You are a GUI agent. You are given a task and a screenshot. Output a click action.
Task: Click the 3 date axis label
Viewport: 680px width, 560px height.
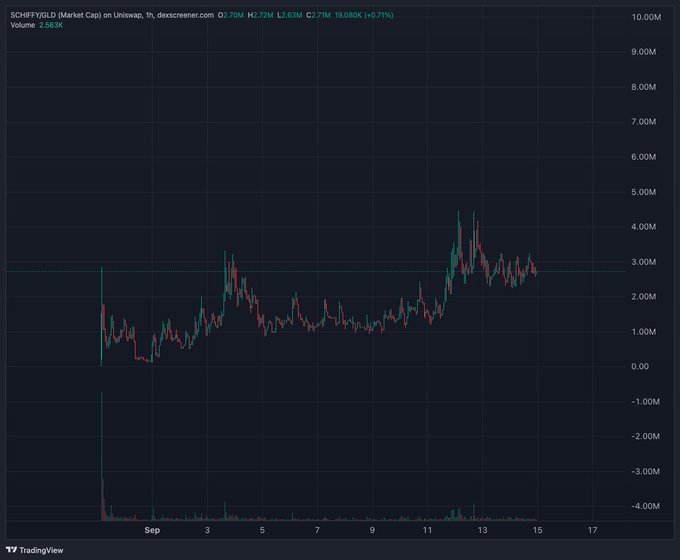pyautogui.click(x=207, y=530)
